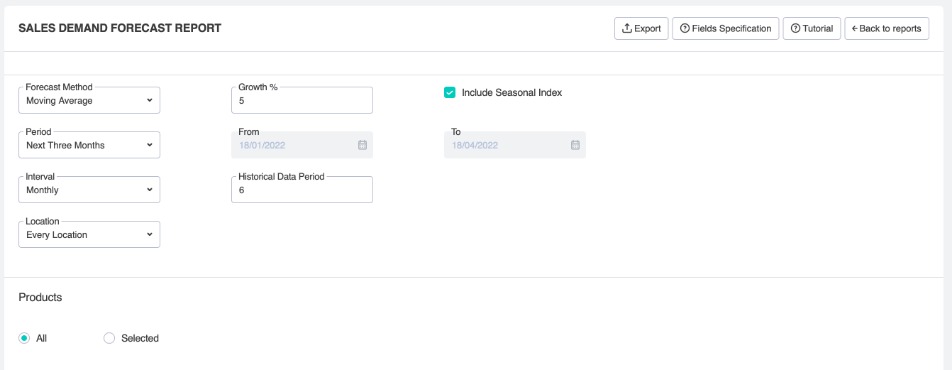
Task: Open the Interval dropdown set to Monthly
Action: 89,190
